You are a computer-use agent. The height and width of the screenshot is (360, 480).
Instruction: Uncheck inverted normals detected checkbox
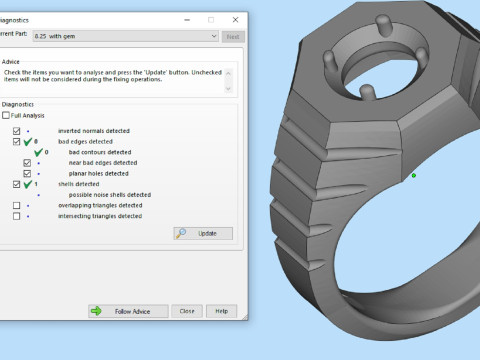pos(16,131)
